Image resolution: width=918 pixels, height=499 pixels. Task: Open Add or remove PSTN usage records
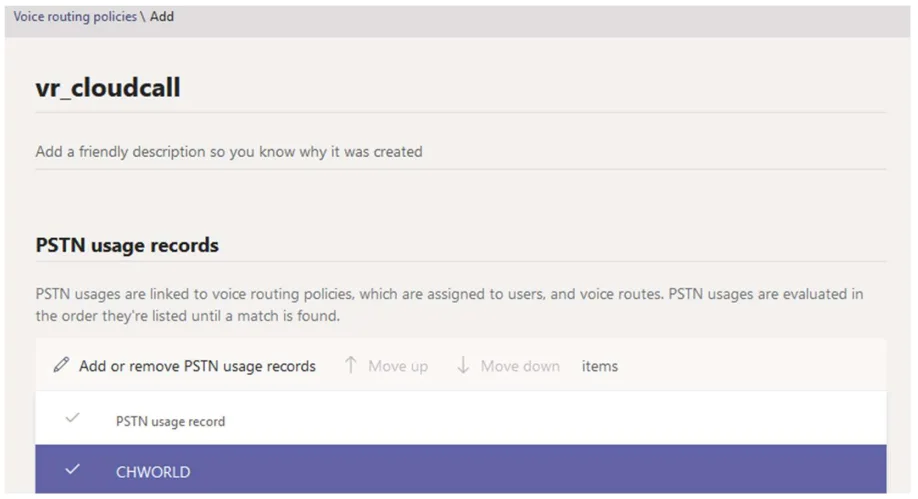[x=197, y=366]
